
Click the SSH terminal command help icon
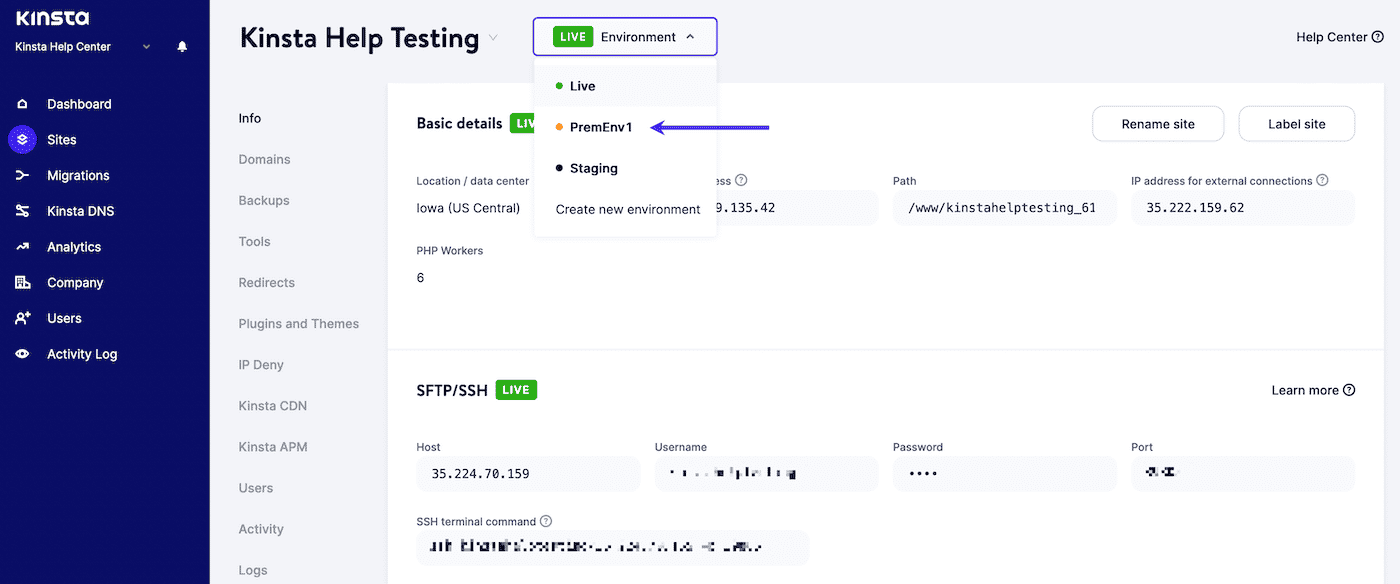545,521
